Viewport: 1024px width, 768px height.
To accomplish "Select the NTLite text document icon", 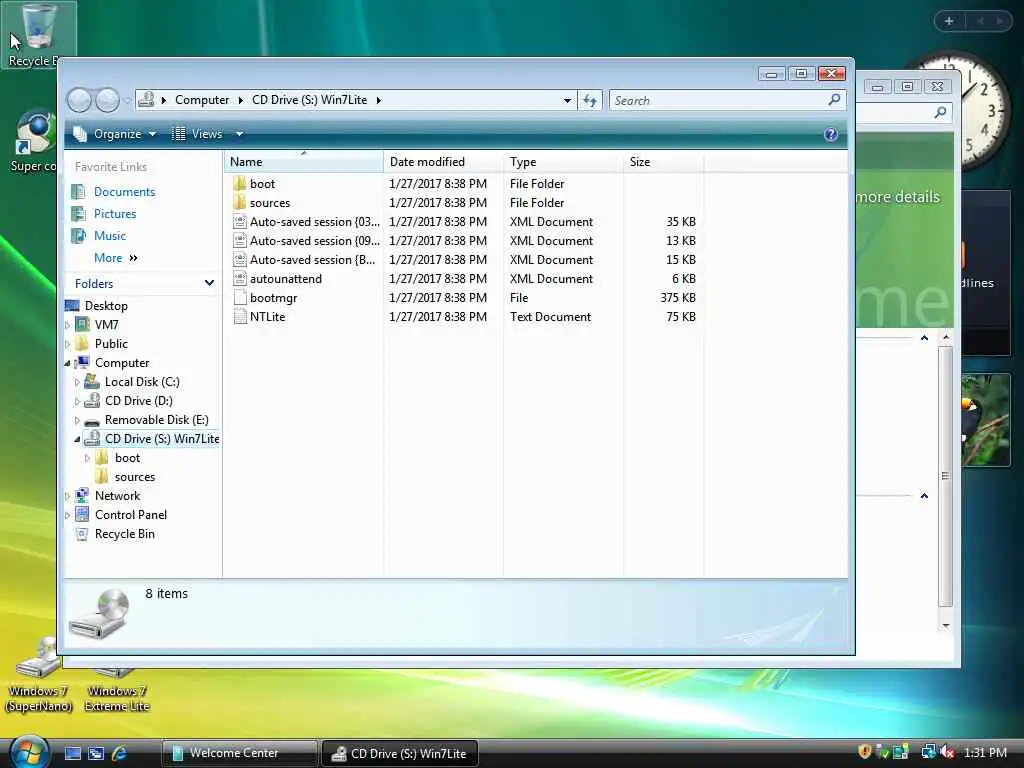I will (x=240, y=316).
